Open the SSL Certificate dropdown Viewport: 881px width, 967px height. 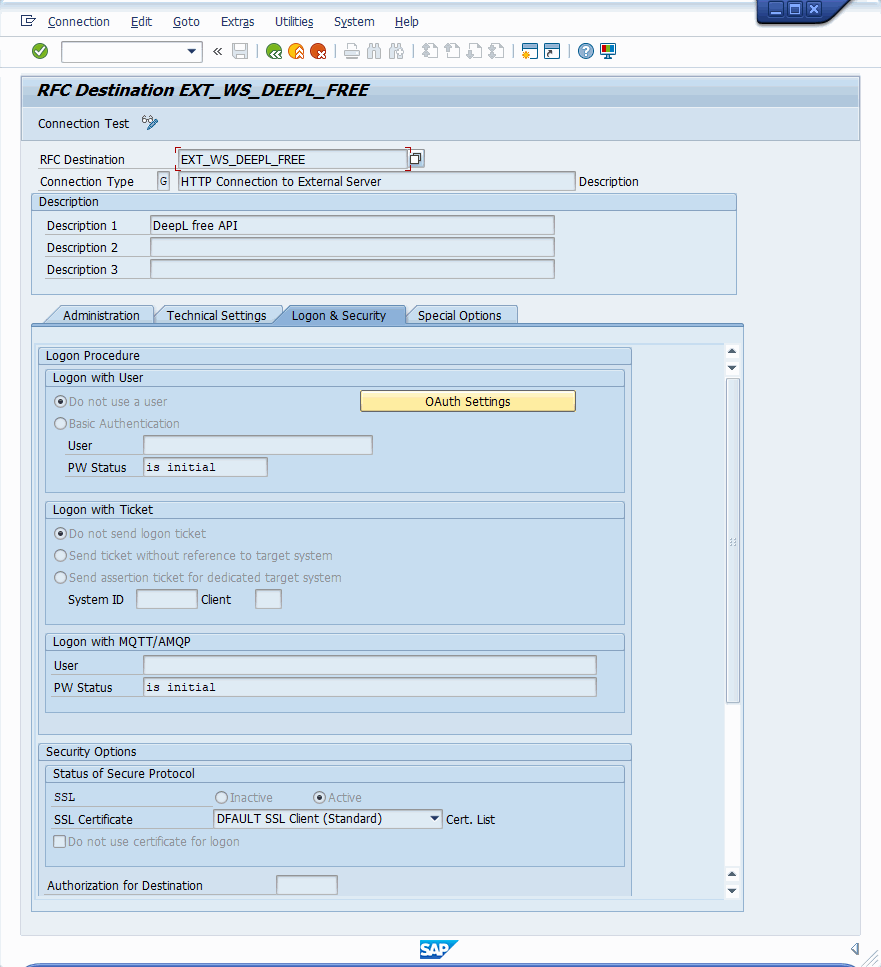(327, 819)
